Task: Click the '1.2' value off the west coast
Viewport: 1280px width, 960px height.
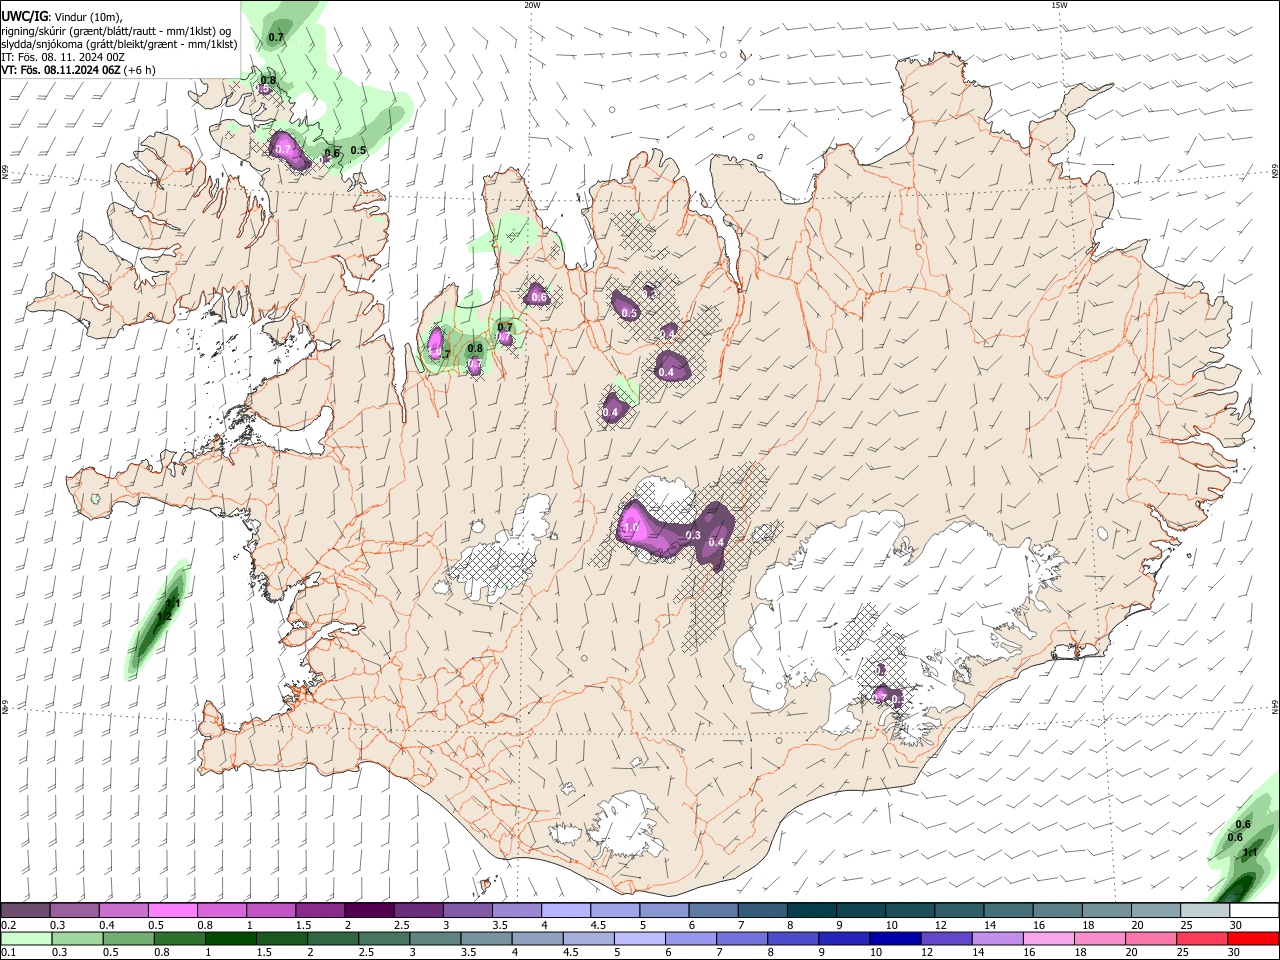Action: pos(164,617)
